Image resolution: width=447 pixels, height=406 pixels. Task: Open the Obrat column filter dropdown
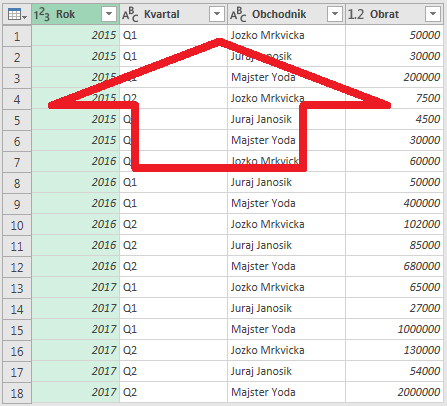click(433, 14)
